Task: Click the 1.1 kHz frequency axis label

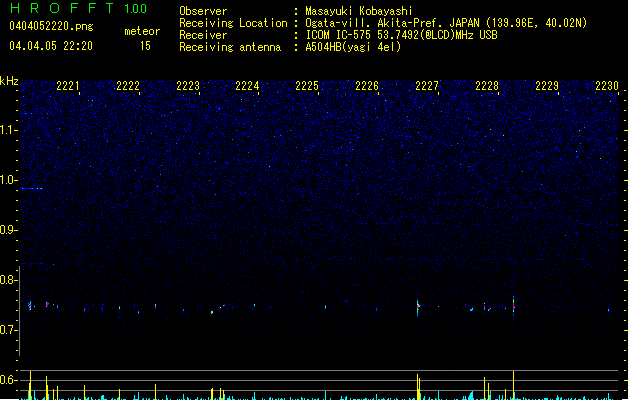Action: coord(9,130)
